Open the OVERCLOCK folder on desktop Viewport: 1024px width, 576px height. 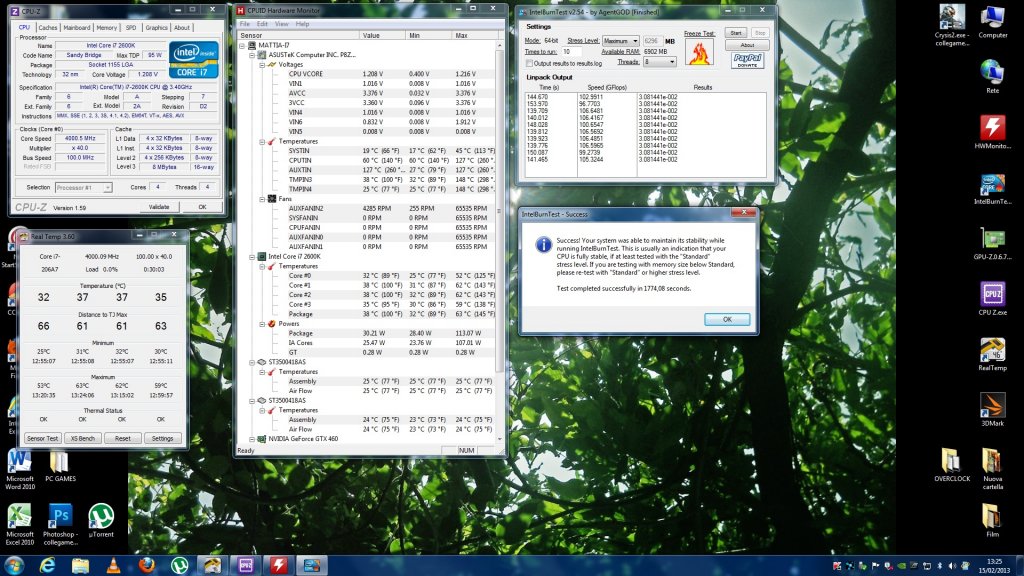[x=952, y=465]
